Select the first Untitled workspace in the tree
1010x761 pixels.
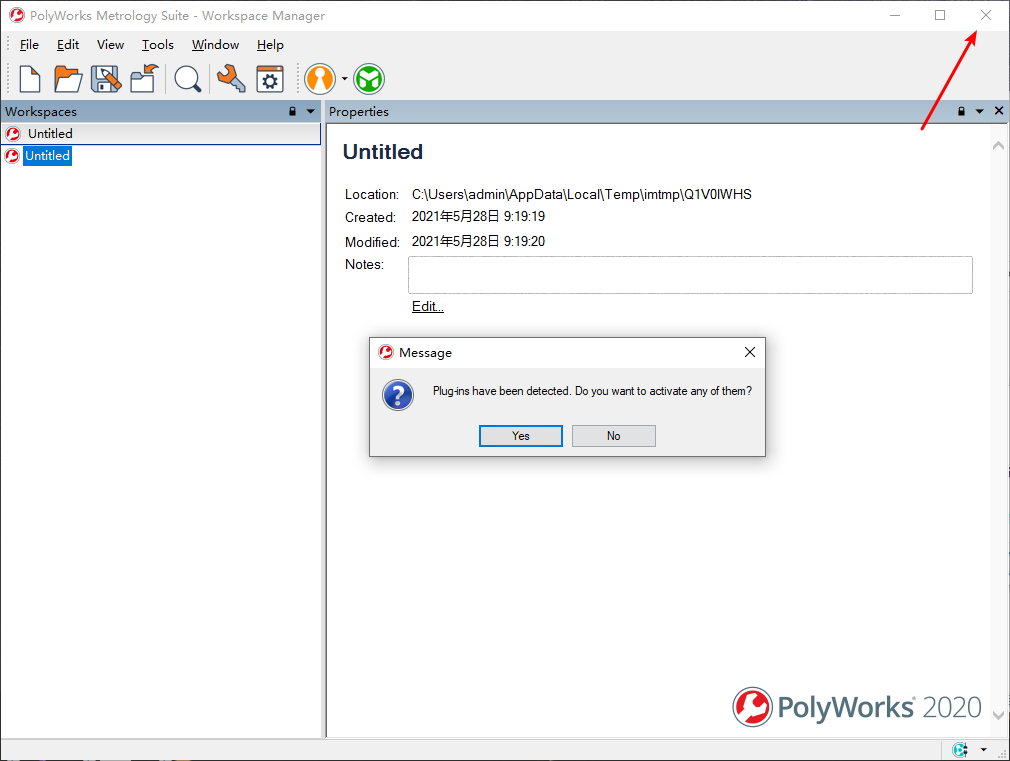tap(161, 133)
